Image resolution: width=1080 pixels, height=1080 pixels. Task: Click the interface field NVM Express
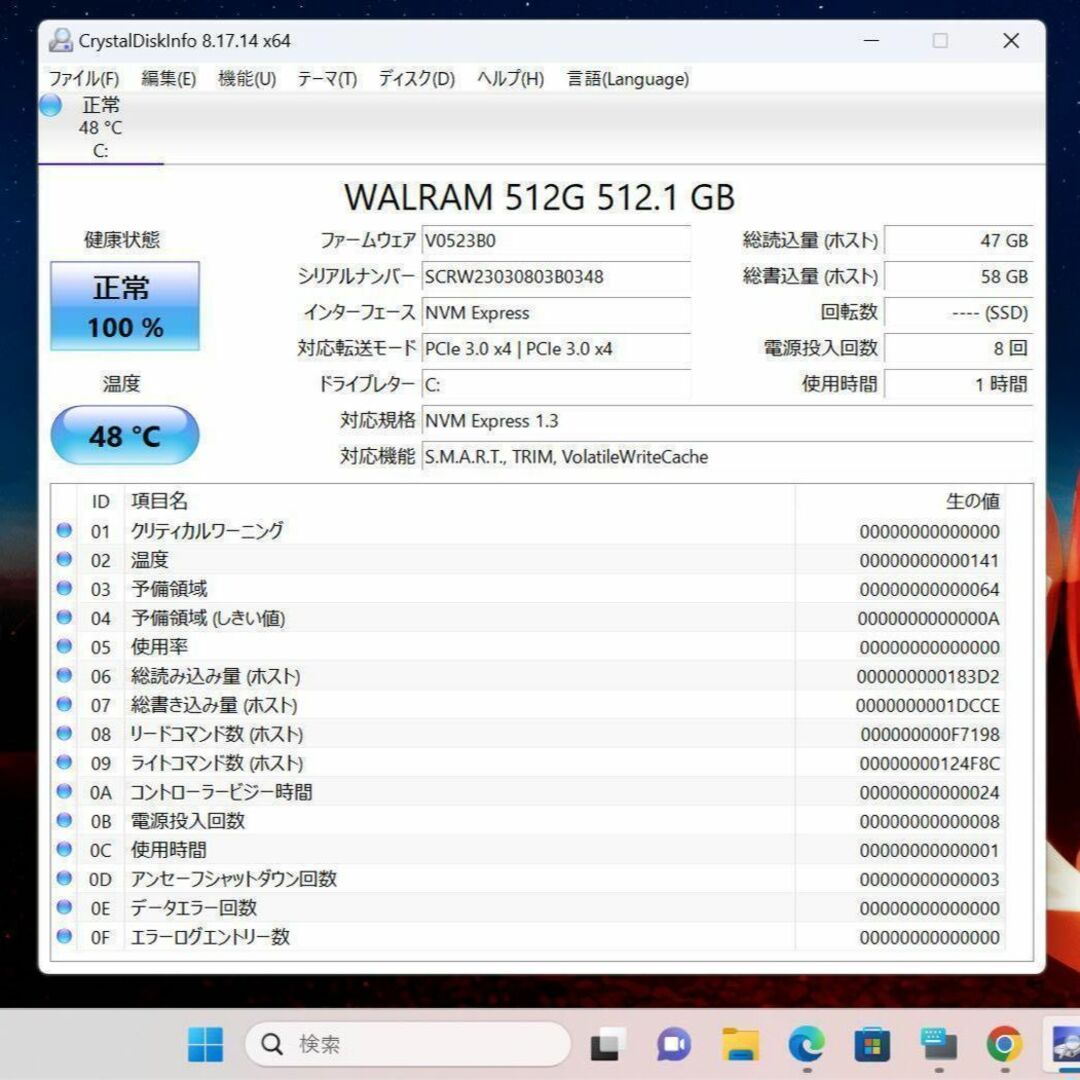(x=556, y=313)
